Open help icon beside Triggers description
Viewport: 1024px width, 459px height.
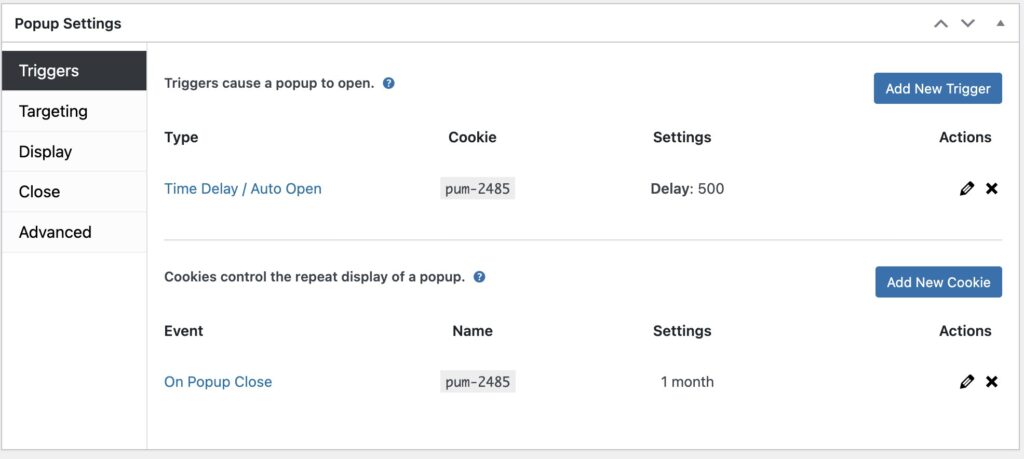pyautogui.click(x=389, y=84)
